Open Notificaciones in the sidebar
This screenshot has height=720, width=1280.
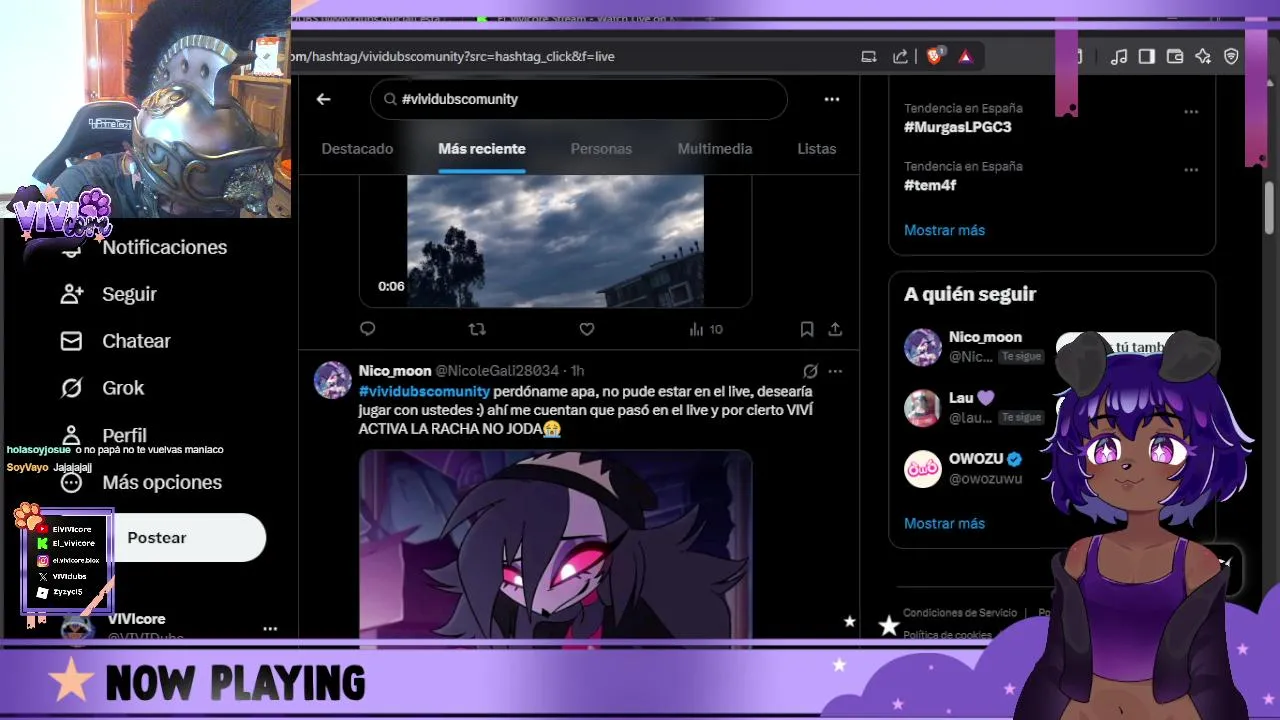164,247
